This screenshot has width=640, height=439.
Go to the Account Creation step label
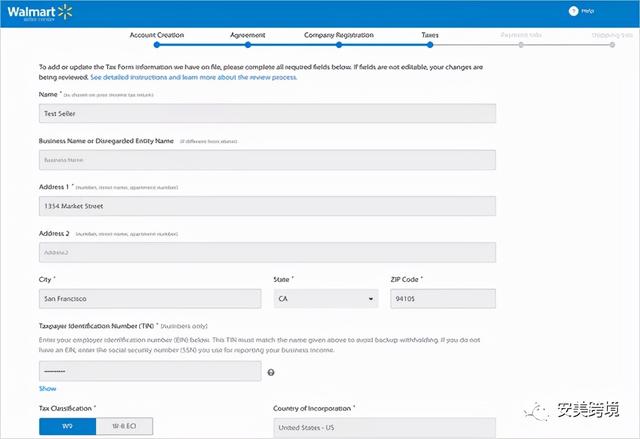156,35
